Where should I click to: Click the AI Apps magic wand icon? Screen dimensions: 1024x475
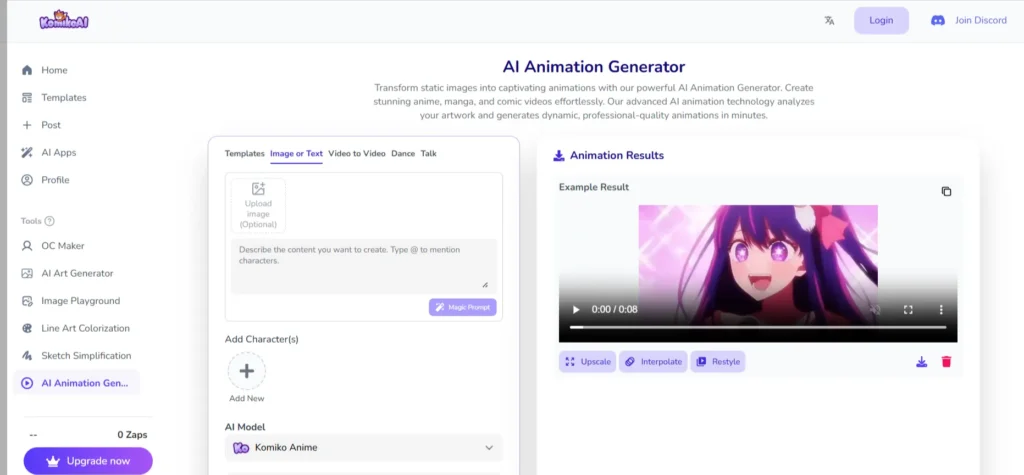27,152
